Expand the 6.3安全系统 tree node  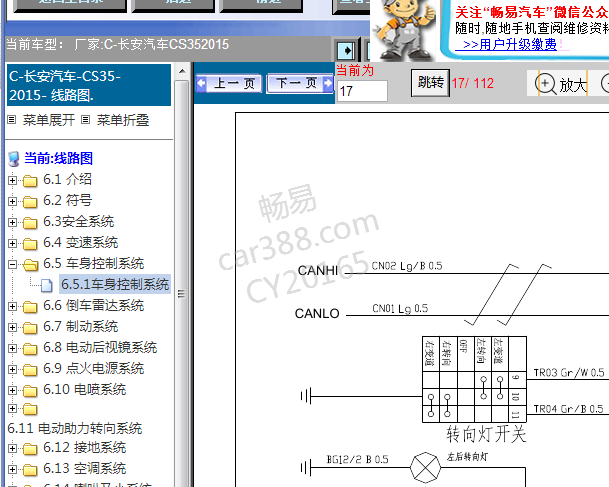pyautogui.click(x=12, y=223)
